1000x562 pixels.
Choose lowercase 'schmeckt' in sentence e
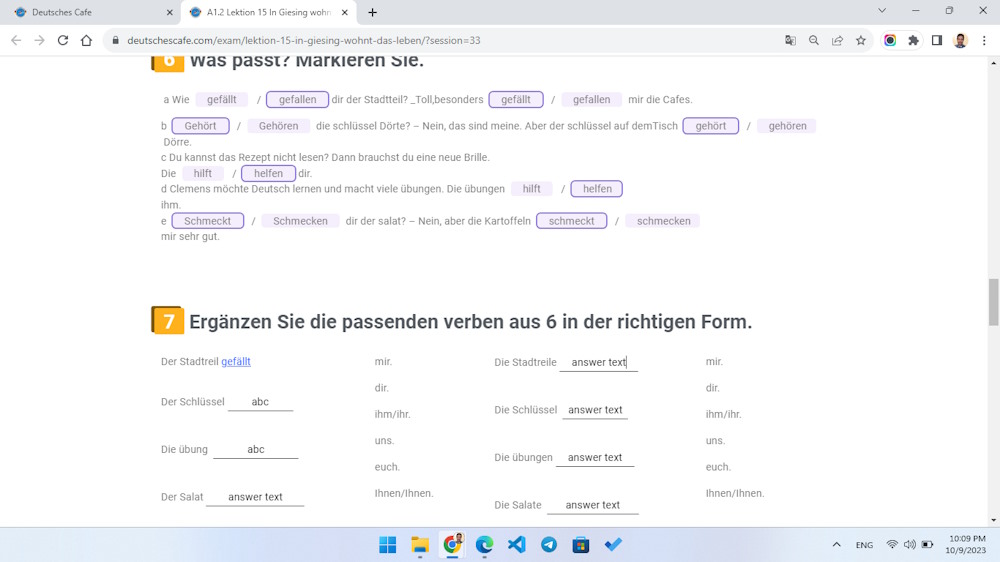click(x=571, y=221)
